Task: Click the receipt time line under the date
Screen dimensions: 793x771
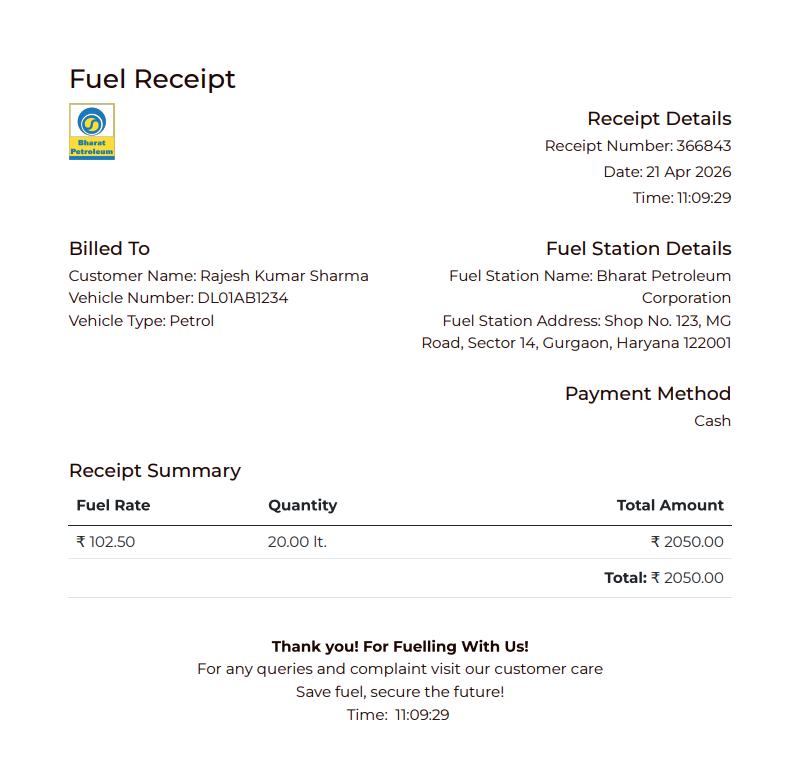Action: (x=682, y=198)
